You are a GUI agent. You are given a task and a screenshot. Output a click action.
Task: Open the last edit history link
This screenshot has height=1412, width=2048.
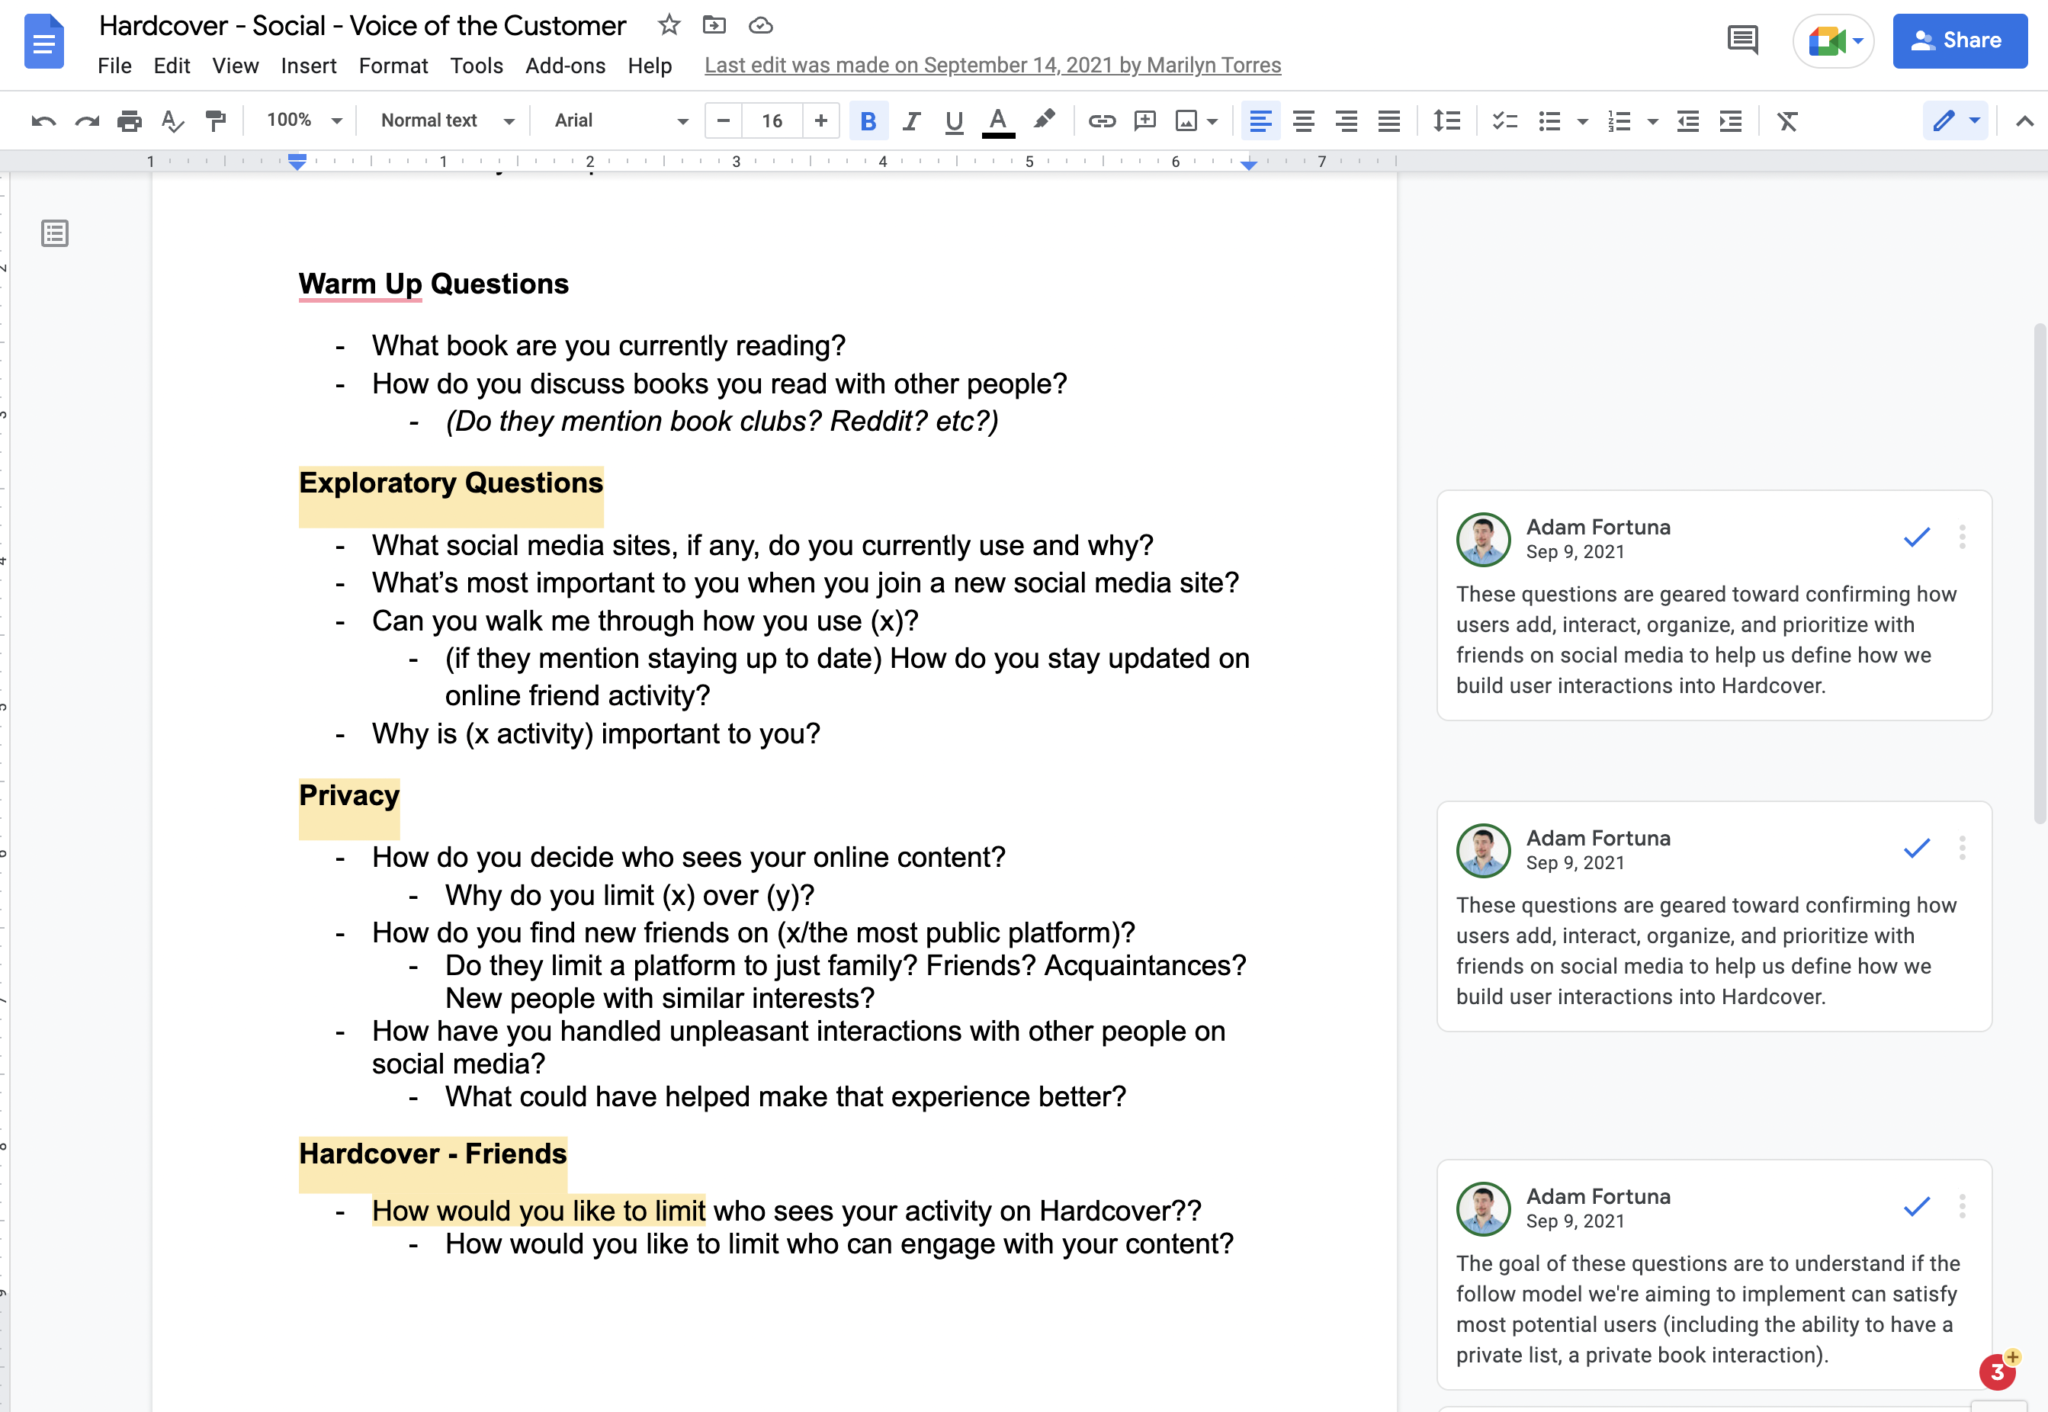(x=992, y=66)
